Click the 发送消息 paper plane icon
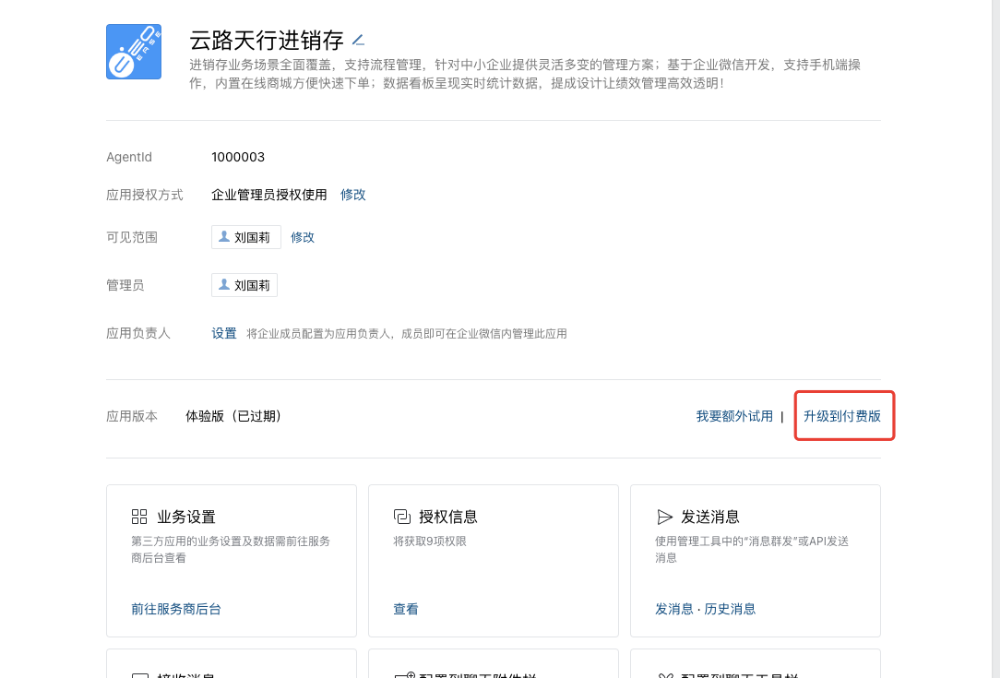Viewport: 1000px width, 678px height. 664,516
